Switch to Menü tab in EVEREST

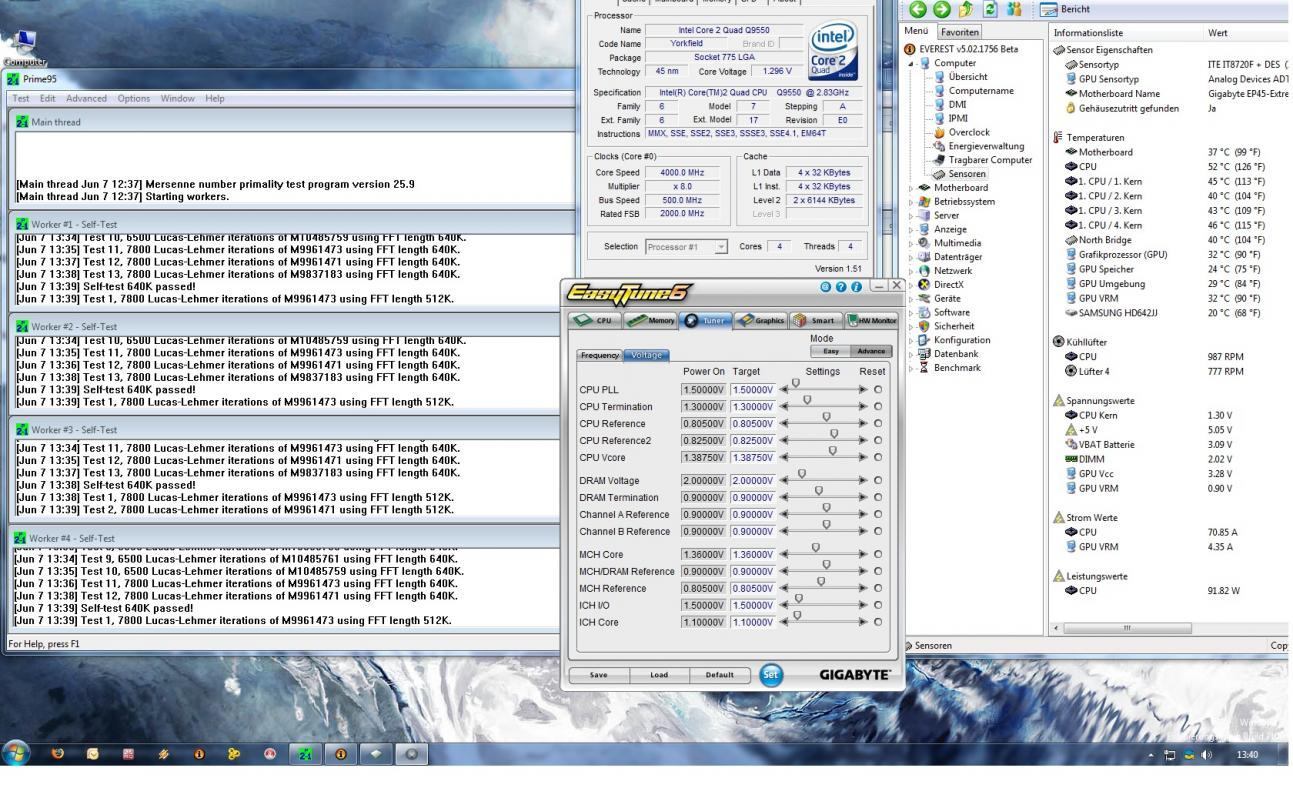pos(919,32)
